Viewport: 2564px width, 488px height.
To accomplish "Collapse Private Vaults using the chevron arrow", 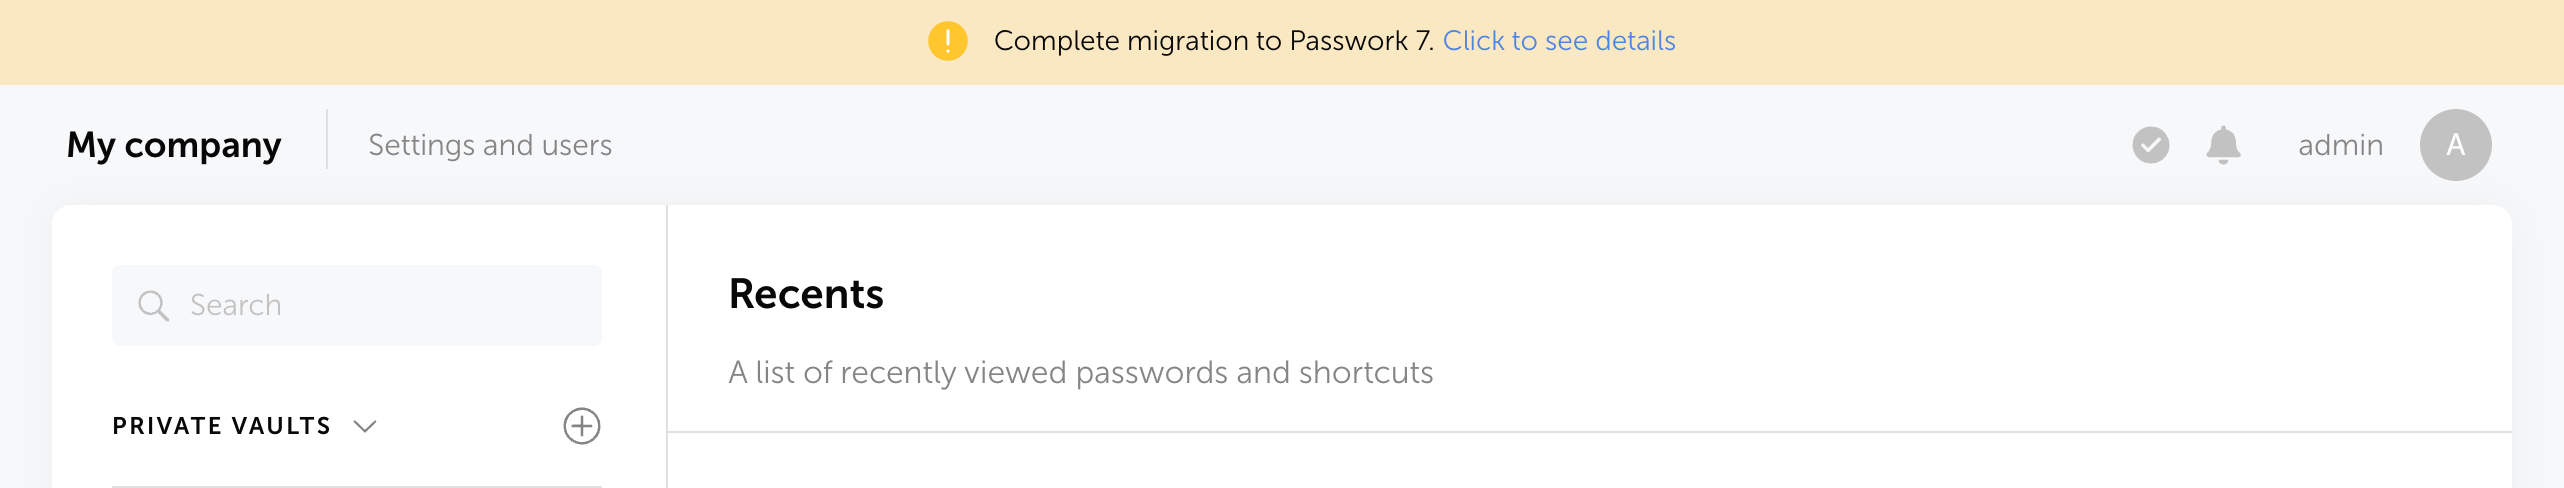I will click(x=366, y=426).
